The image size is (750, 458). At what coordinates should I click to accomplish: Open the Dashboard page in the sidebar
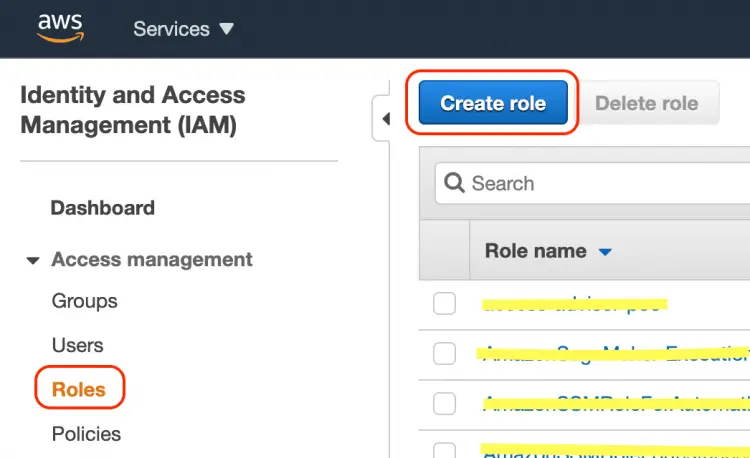pyautogui.click(x=103, y=208)
